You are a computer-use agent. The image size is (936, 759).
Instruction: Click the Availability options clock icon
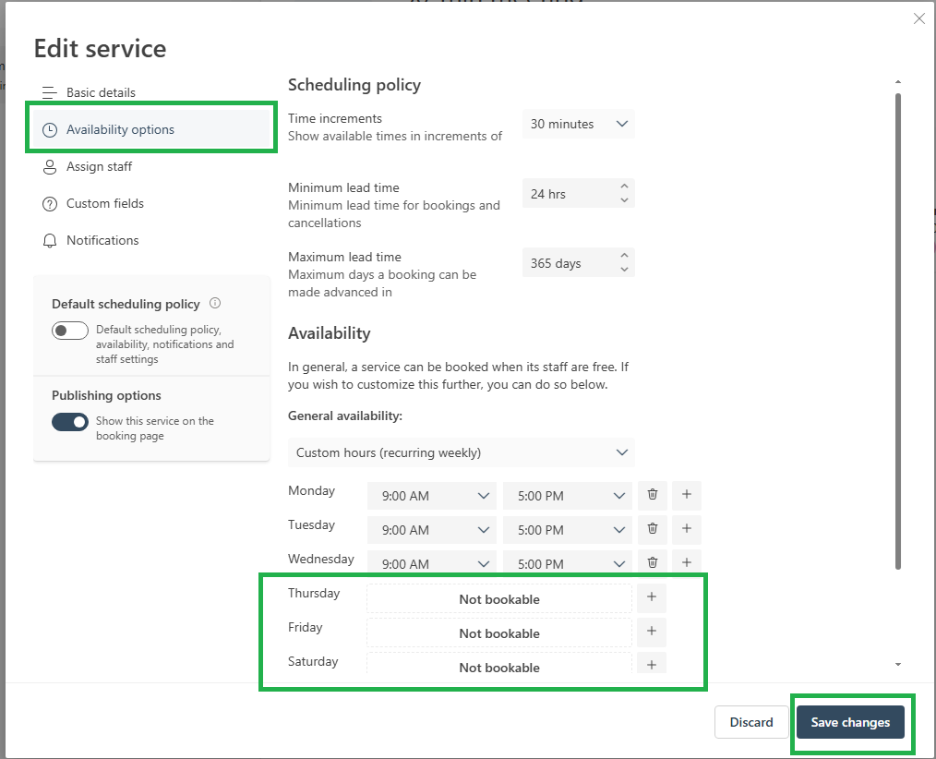tap(50, 130)
